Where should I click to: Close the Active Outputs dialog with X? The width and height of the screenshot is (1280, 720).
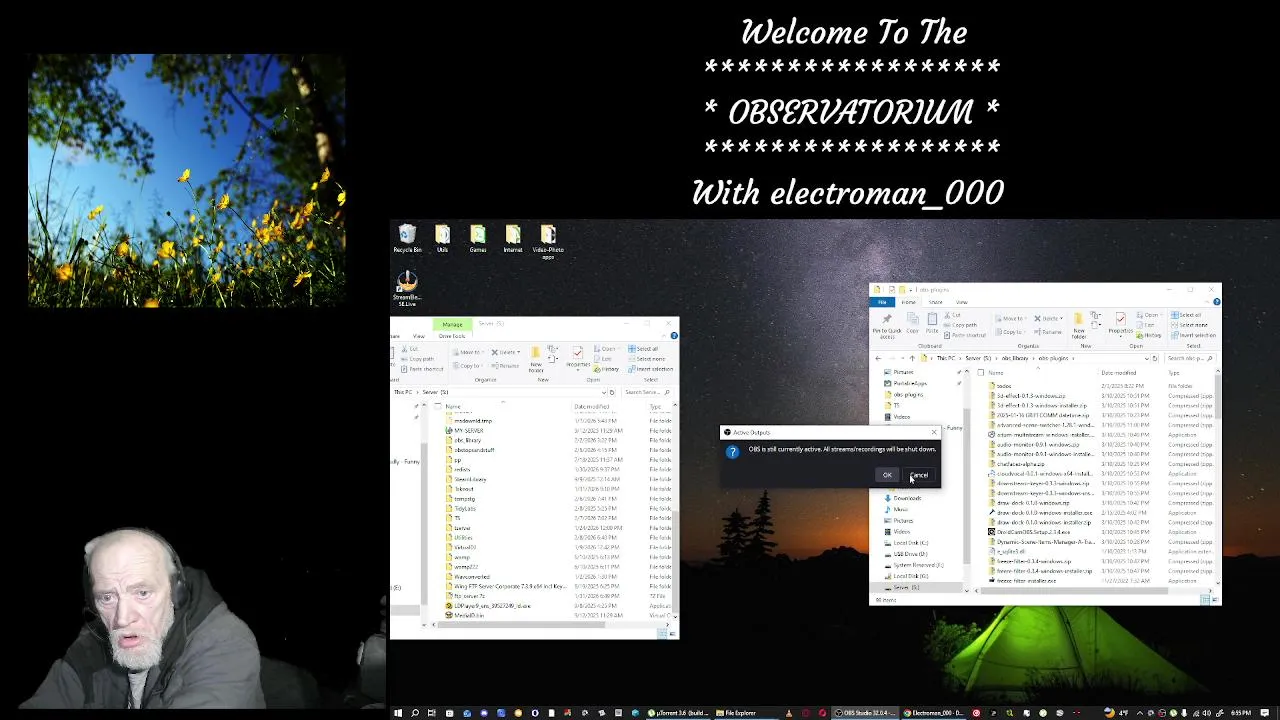click(x=934, y=432)
